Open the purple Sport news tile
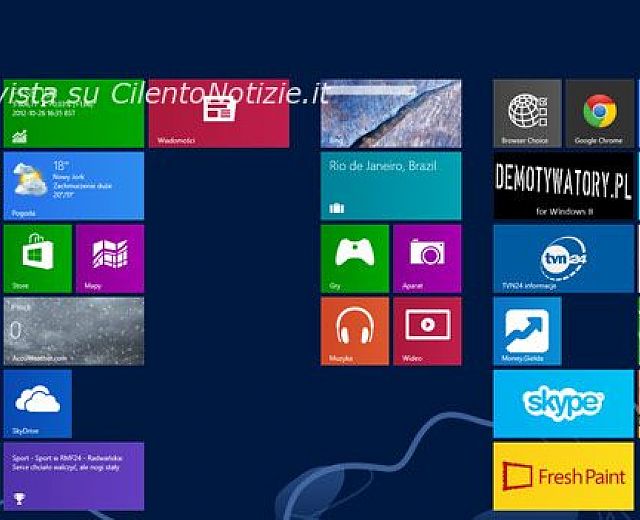 (x=73, y=476)
